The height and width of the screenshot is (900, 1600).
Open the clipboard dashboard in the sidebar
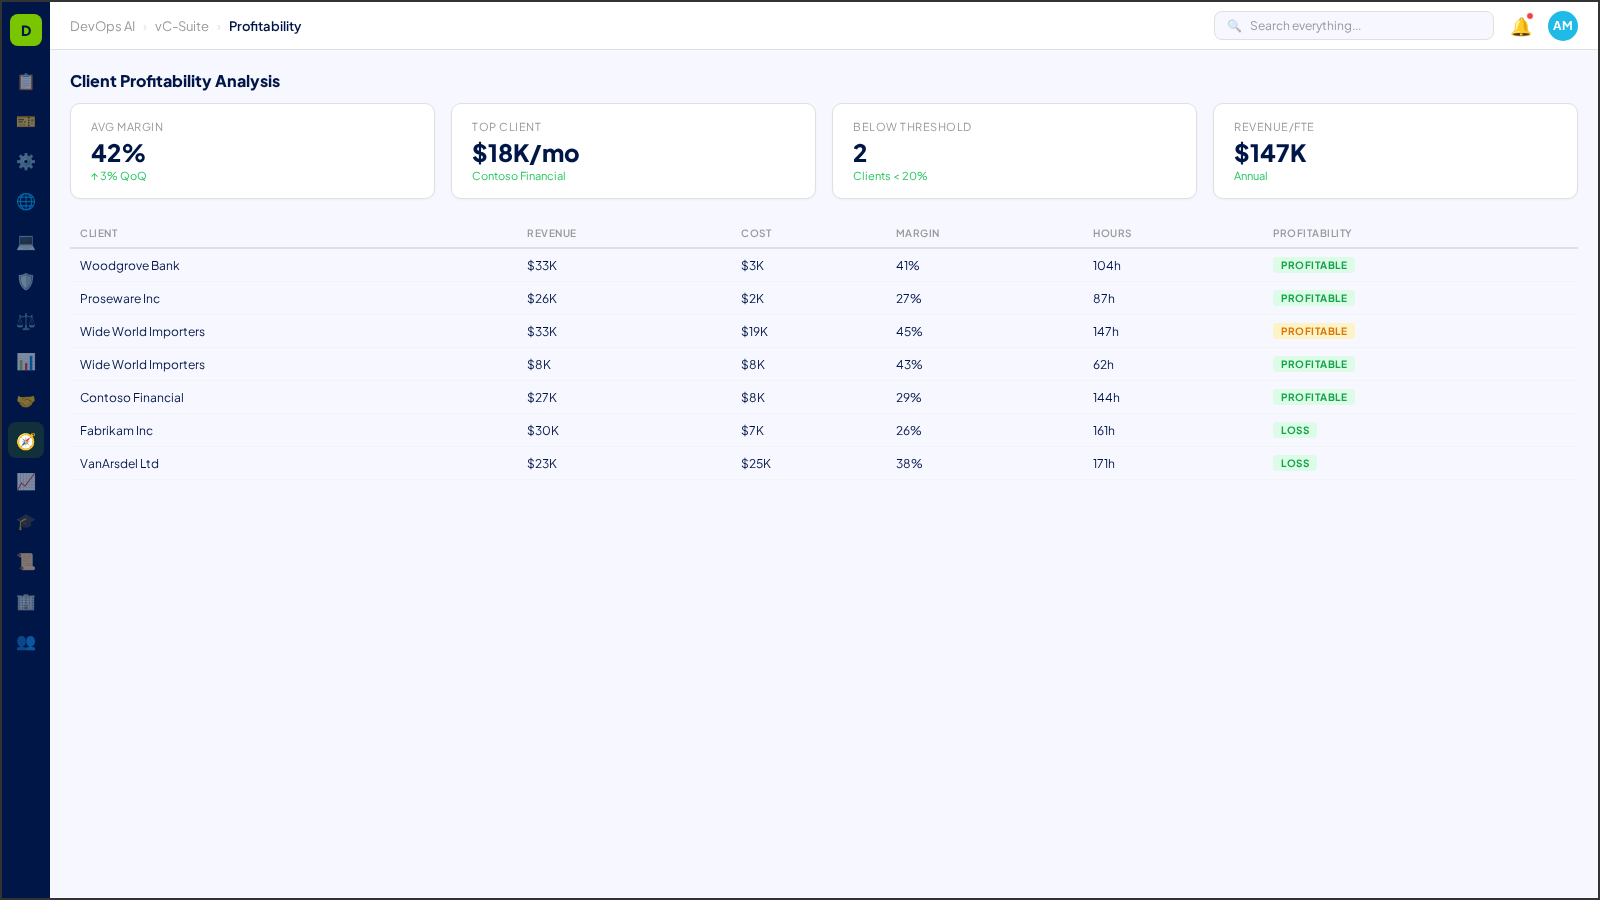(26, 82)
